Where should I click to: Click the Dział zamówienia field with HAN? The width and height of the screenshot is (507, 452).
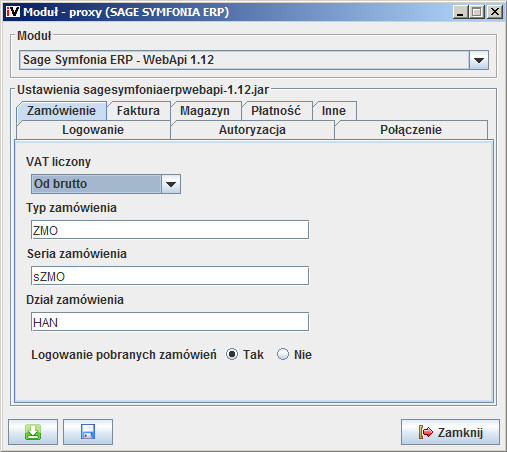[170, 322]
